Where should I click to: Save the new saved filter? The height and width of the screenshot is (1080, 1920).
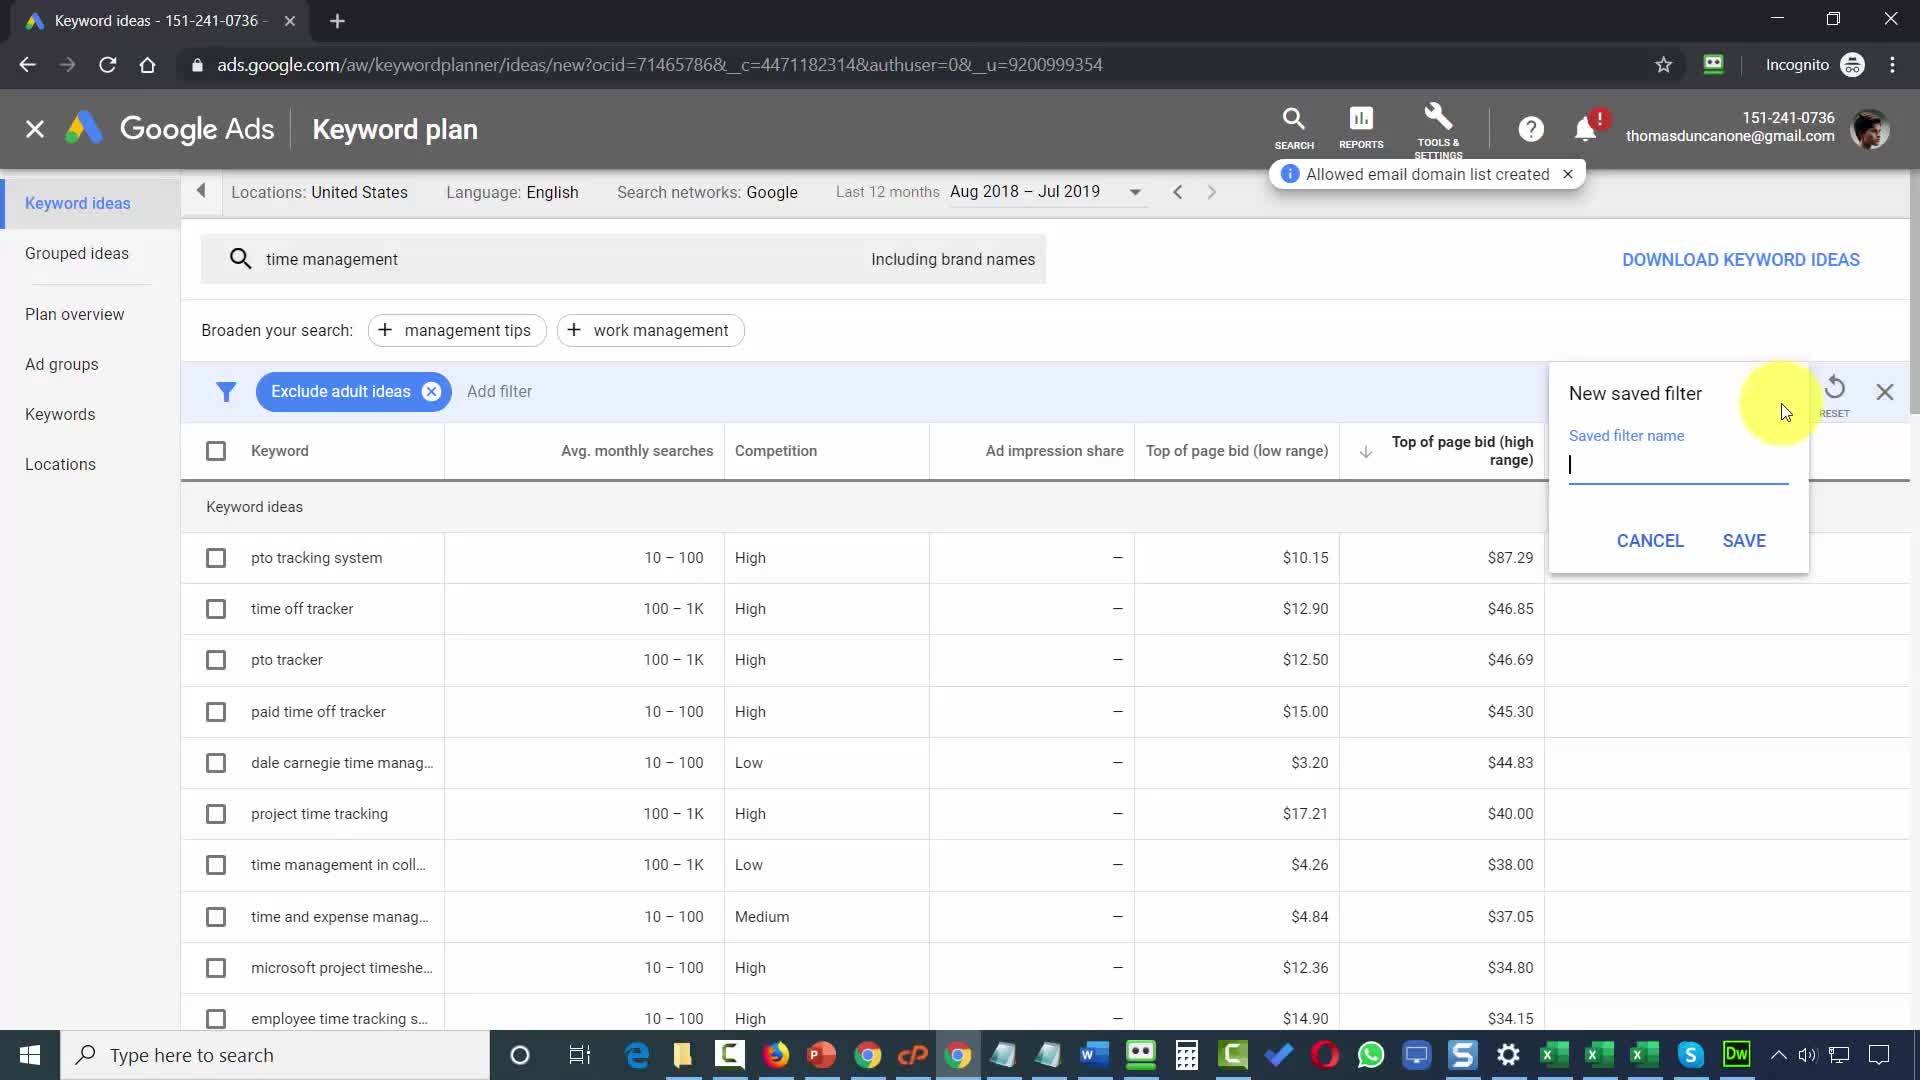(x=1744, y=541)
